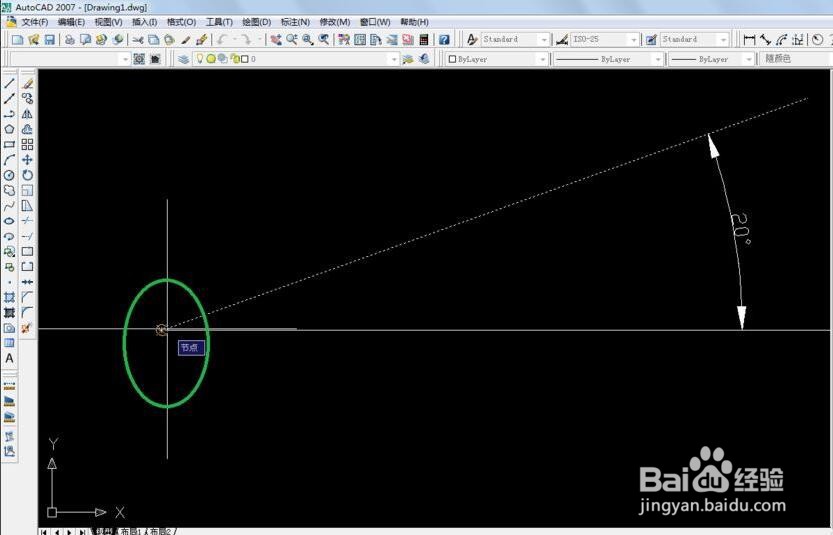The width and height of the screenshot is (833, 535).
Task: Select the Arc draw tool
Action: (9, 160)
